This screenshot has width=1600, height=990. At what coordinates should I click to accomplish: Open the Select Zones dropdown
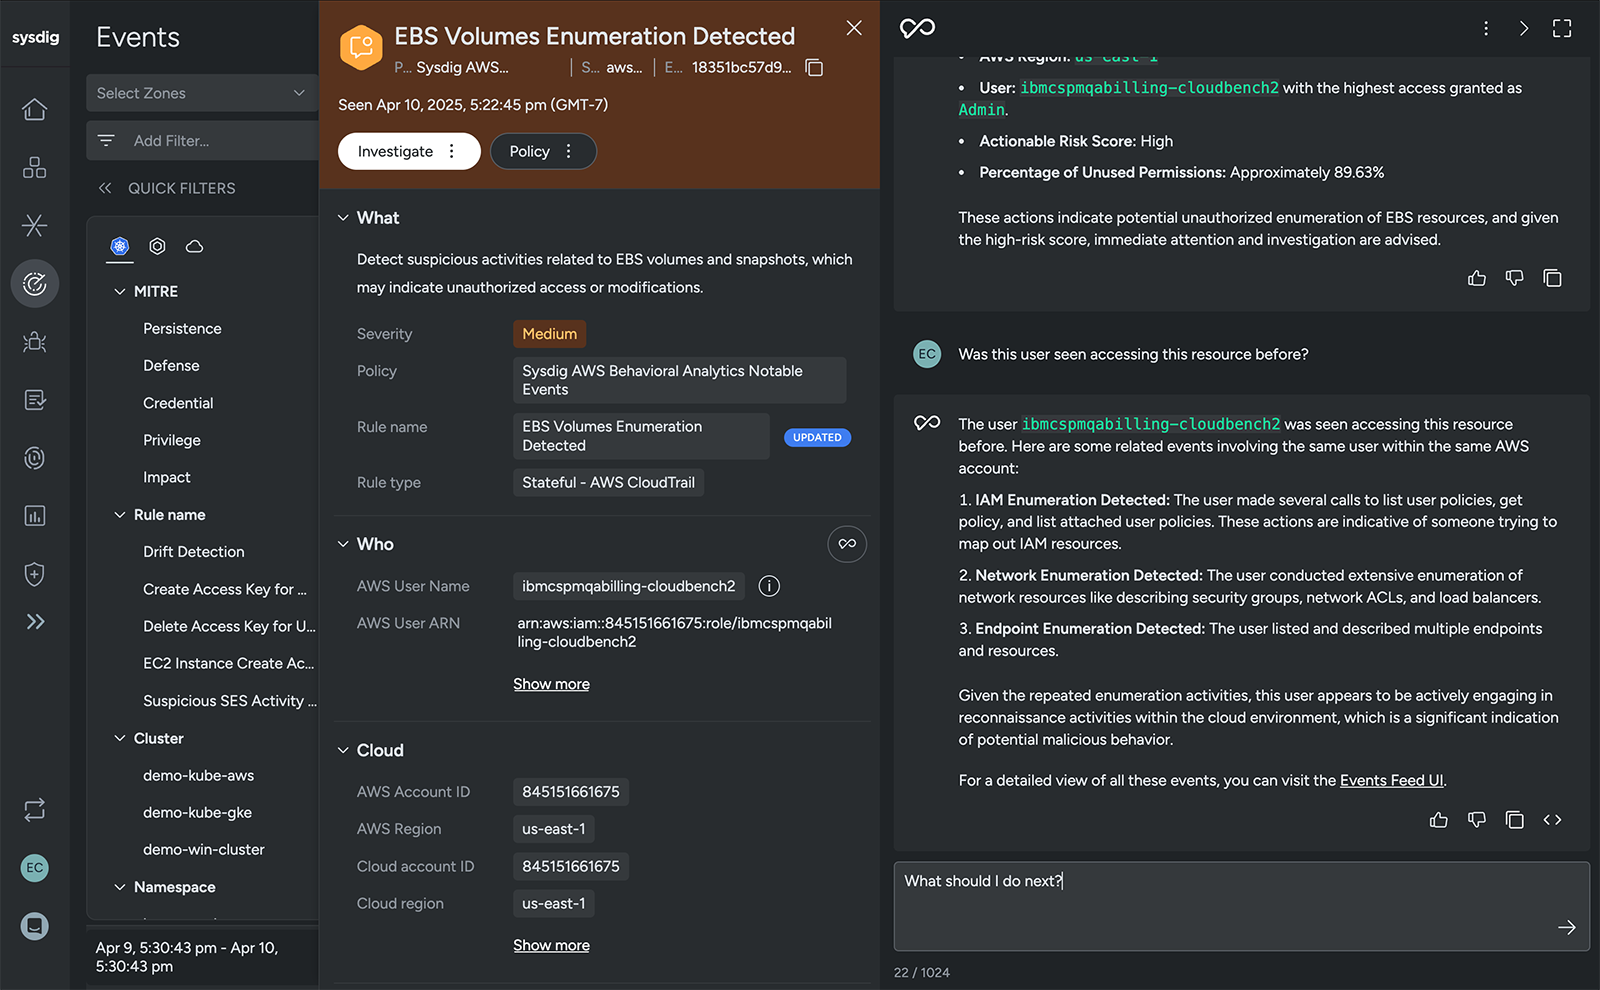[x=202, y=93]
